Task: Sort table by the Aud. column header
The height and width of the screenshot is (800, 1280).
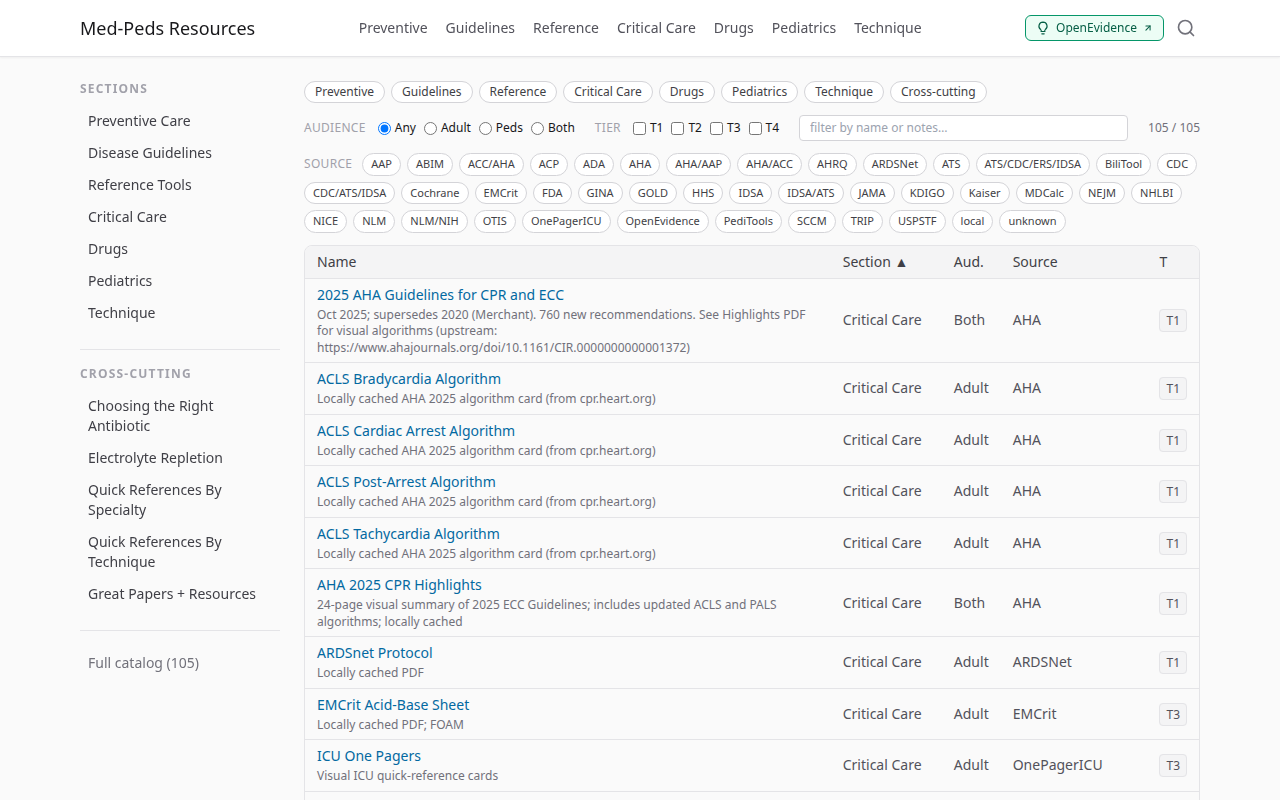Action: (969, 262)
